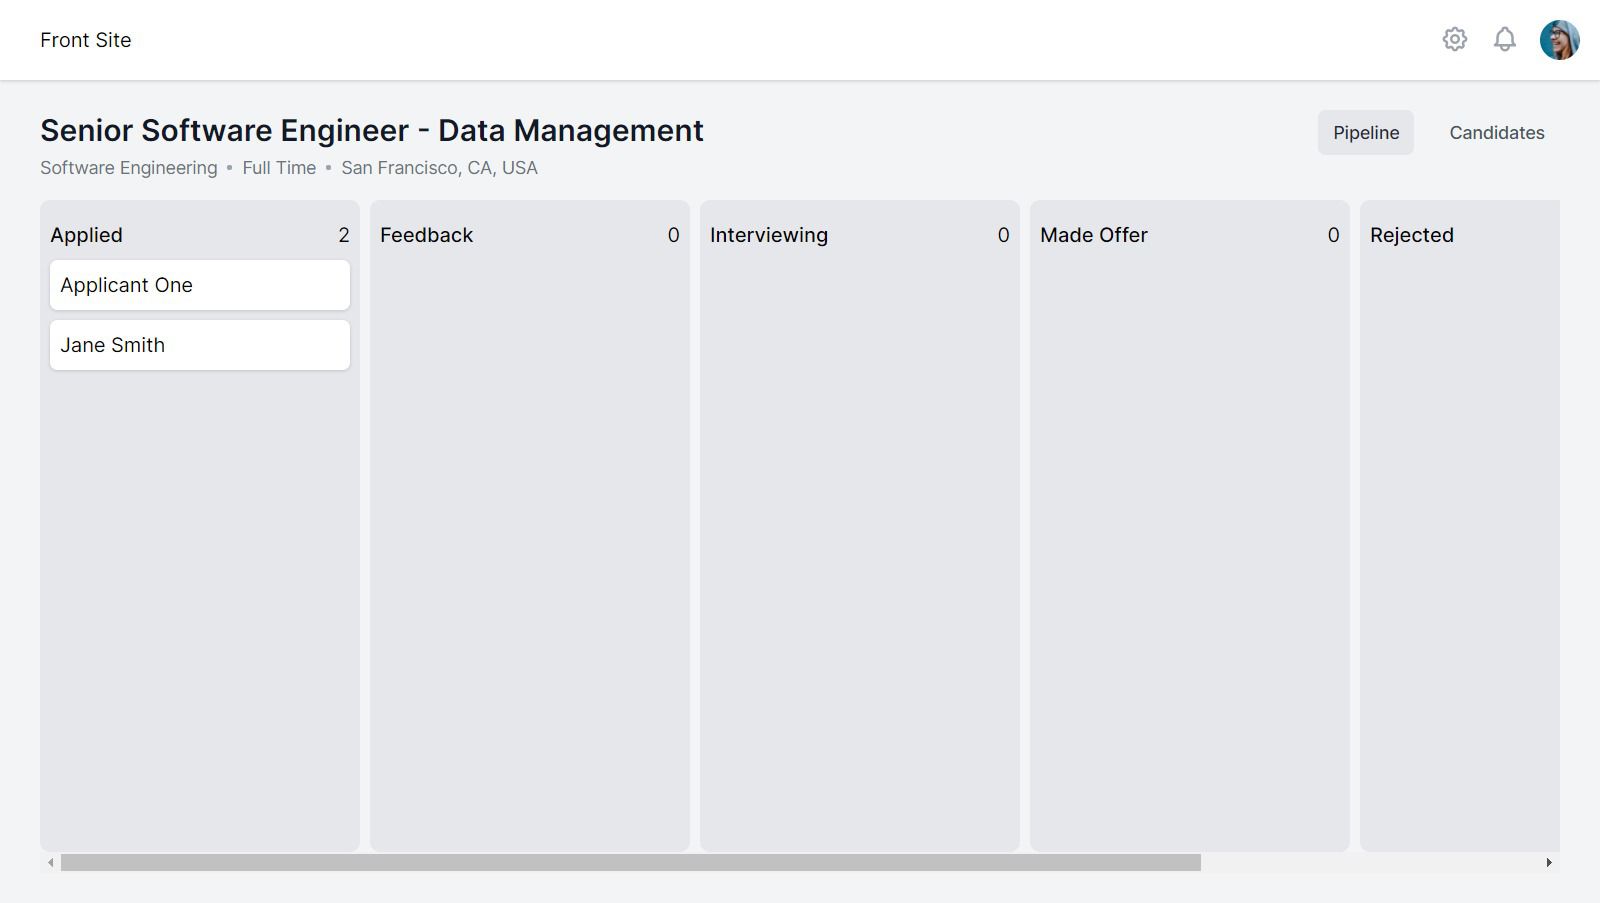Open the settings gear icon
This screenshot has width=1600, height=903.
1455,40
